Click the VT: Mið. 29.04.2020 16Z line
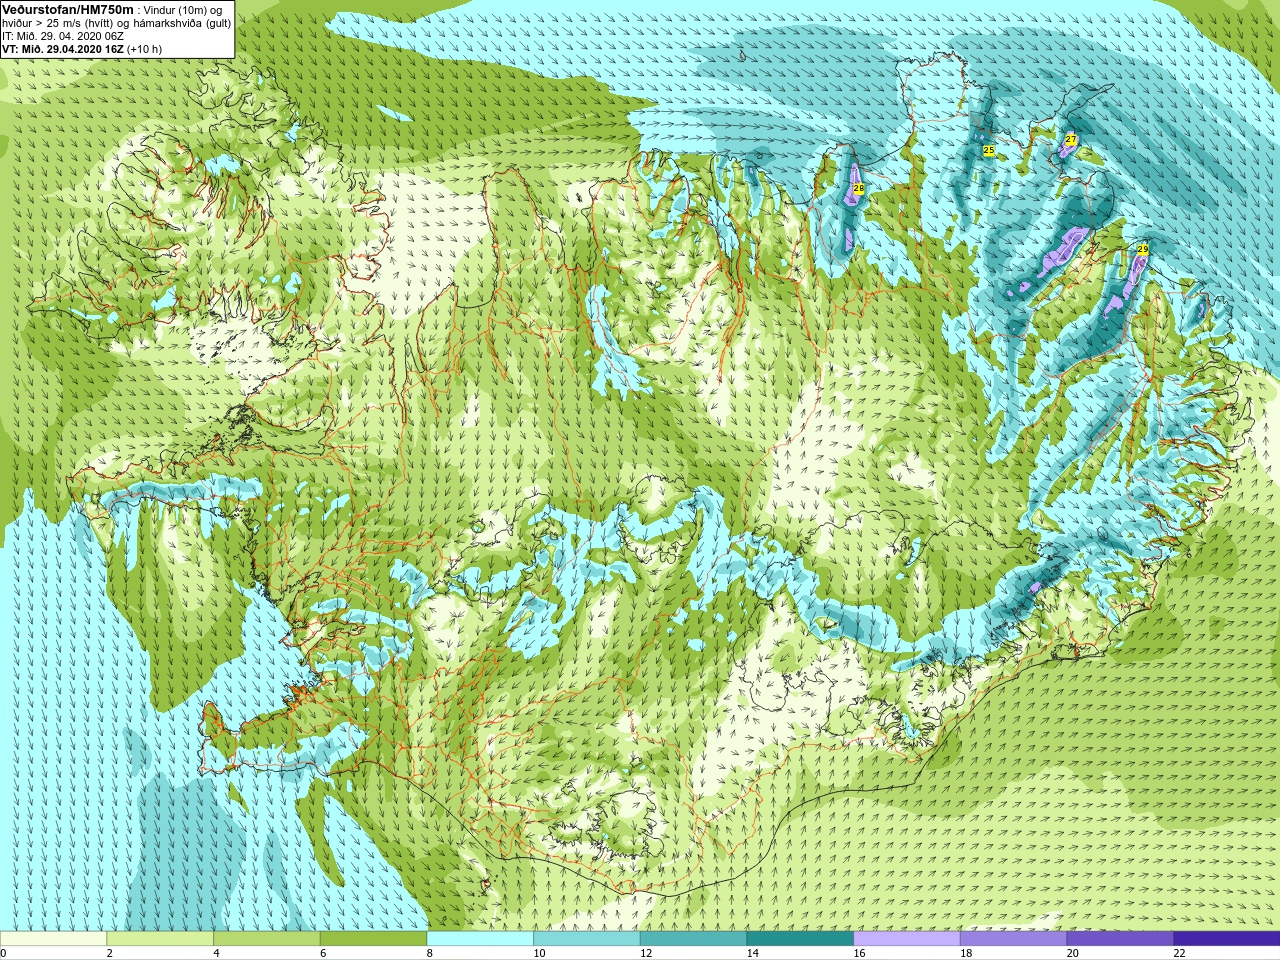 tap(82, 49)
